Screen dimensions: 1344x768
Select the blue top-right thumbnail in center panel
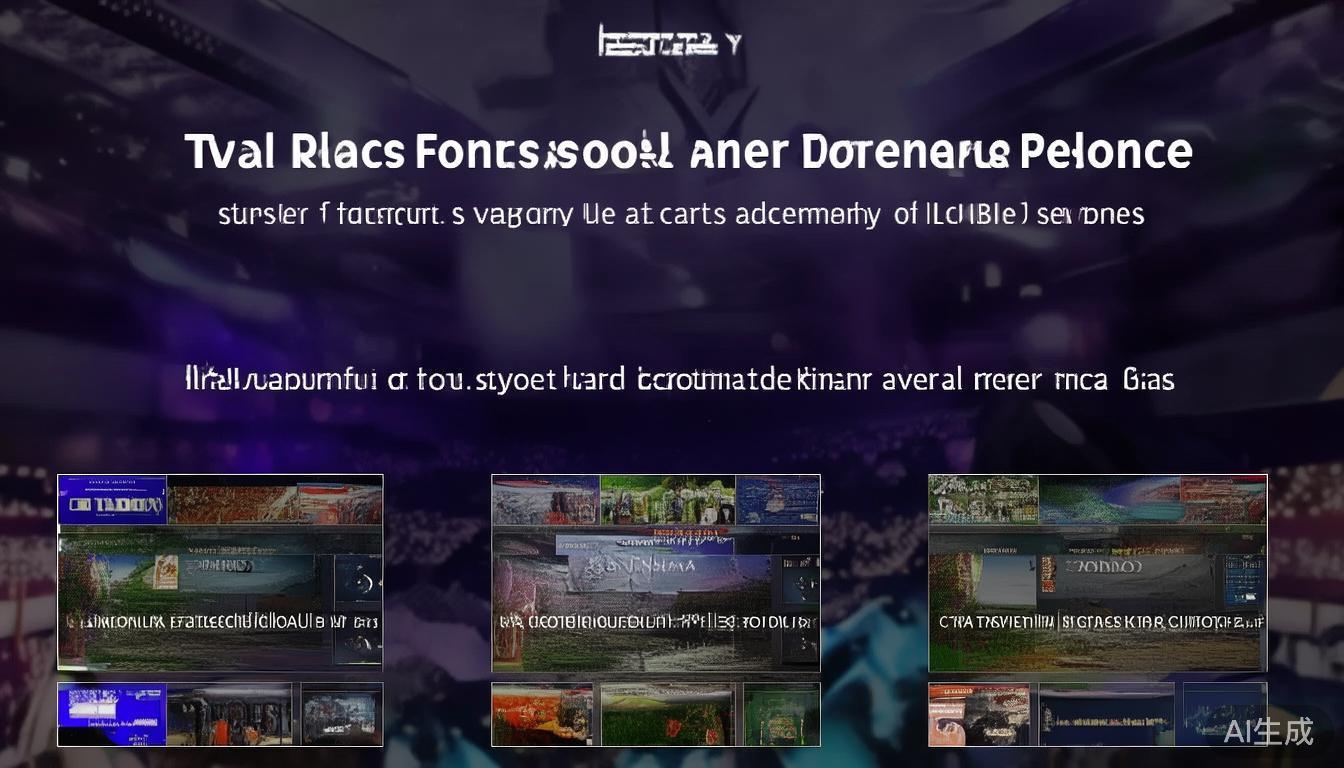tap(778, 499)
